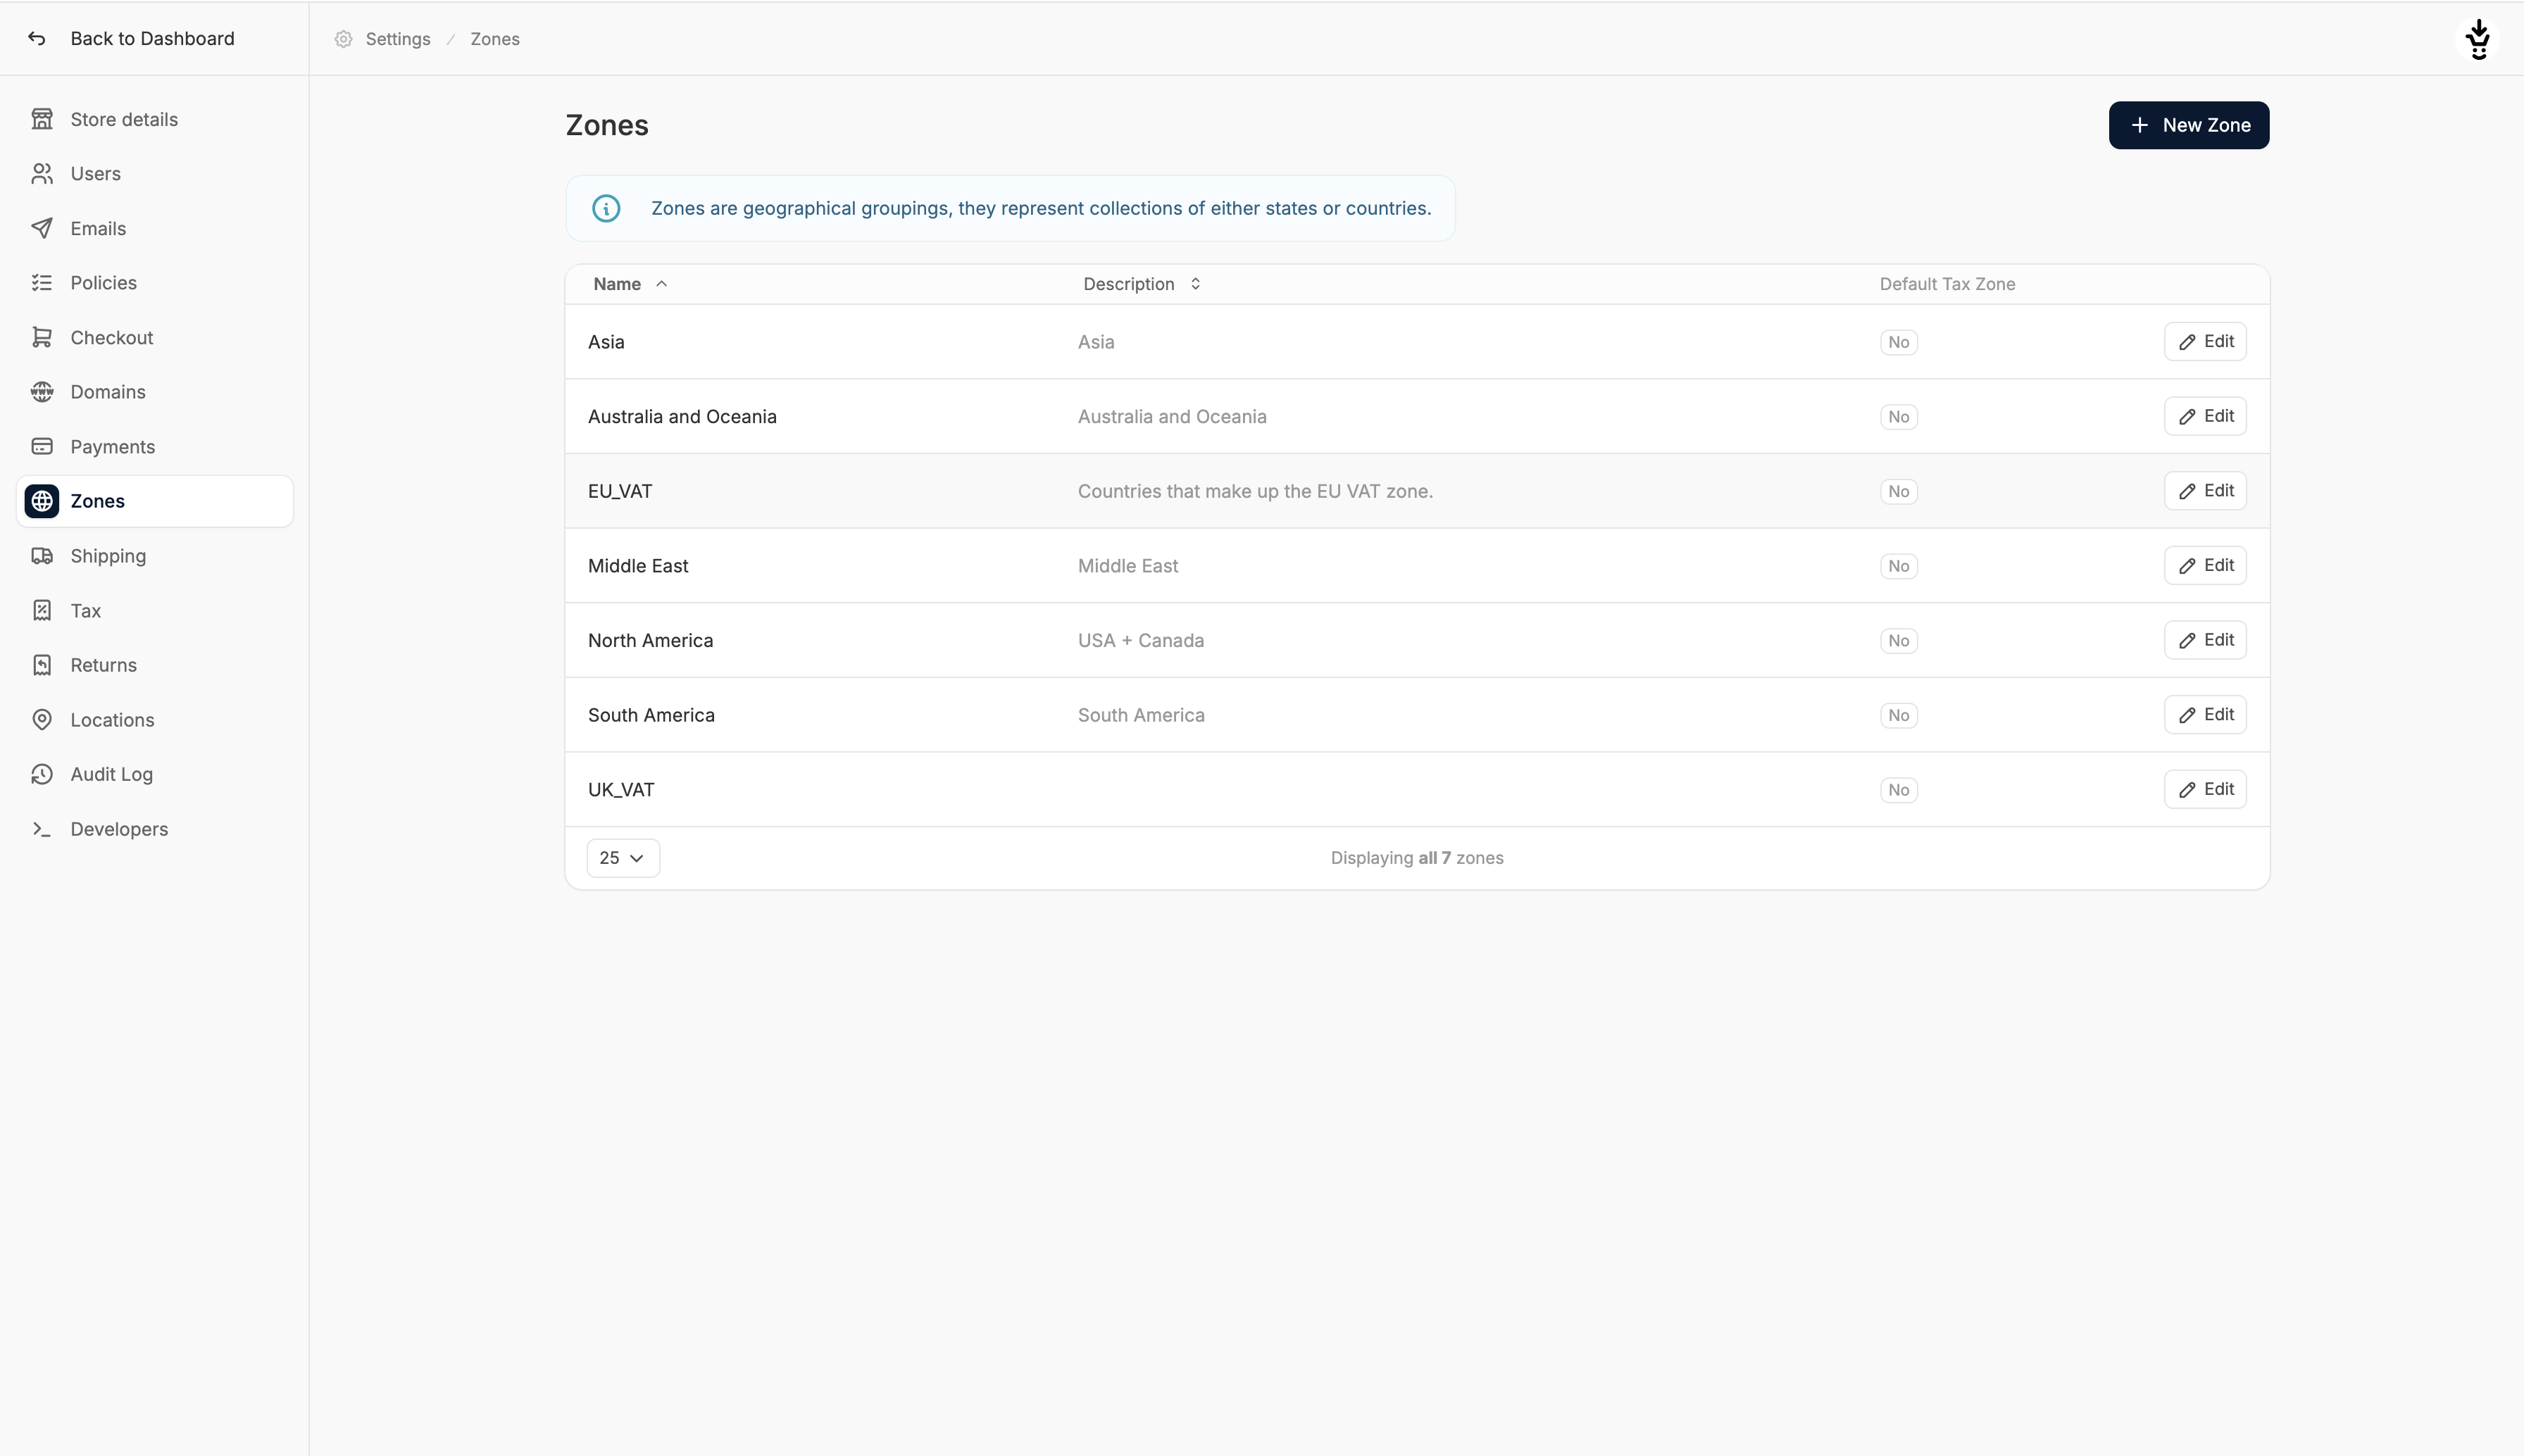2524x1456 pixels.
Task: Open Users via the people icon
Action: point(42,174)
